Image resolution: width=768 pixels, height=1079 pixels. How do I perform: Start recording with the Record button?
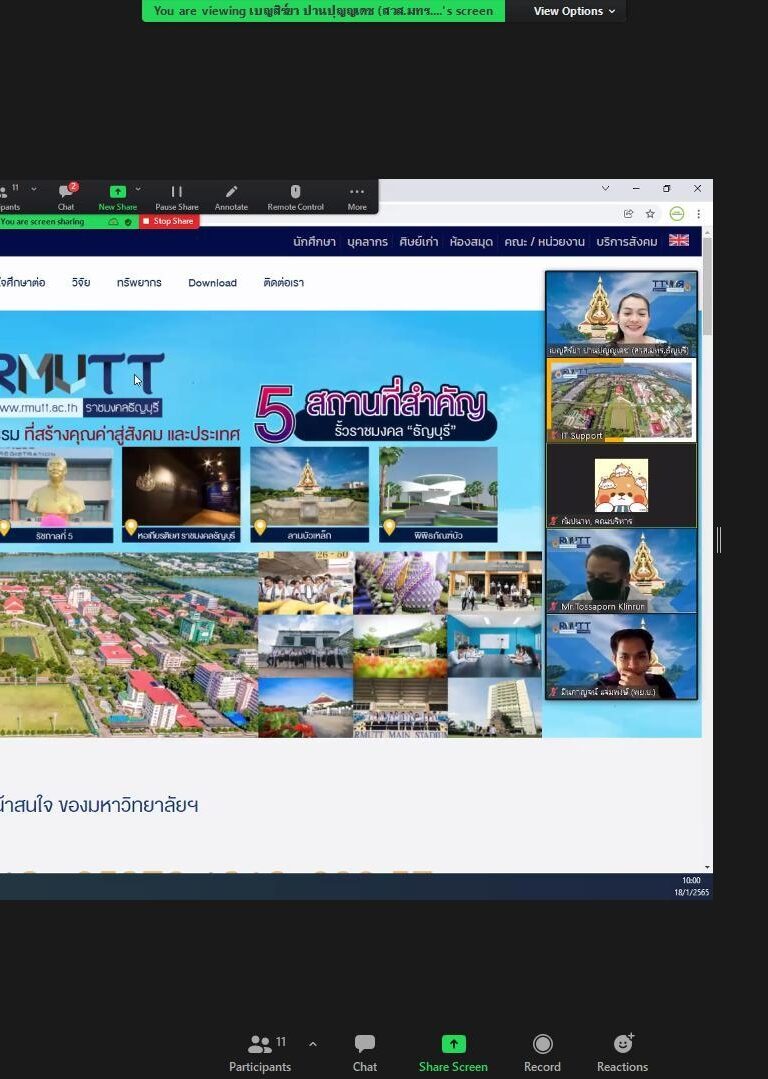542,1054
